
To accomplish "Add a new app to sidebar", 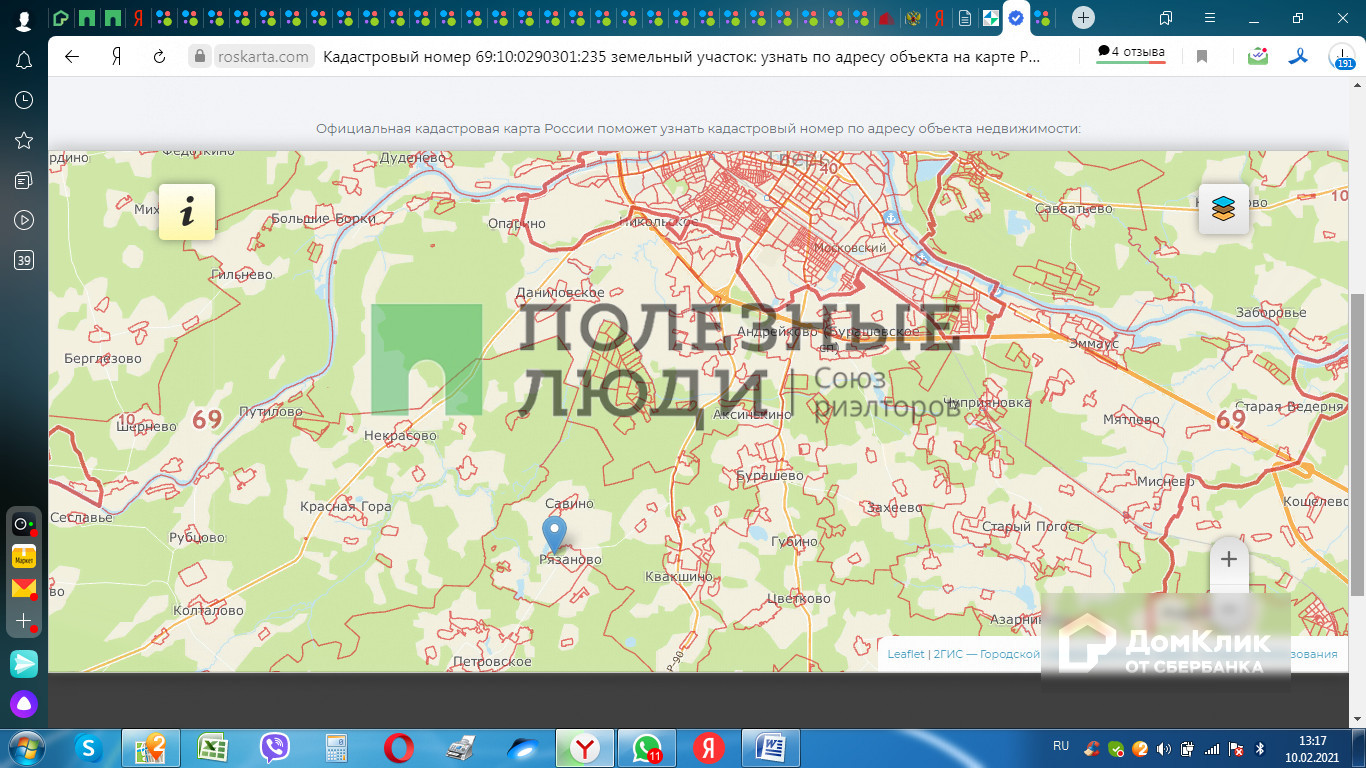I will 24,621.
